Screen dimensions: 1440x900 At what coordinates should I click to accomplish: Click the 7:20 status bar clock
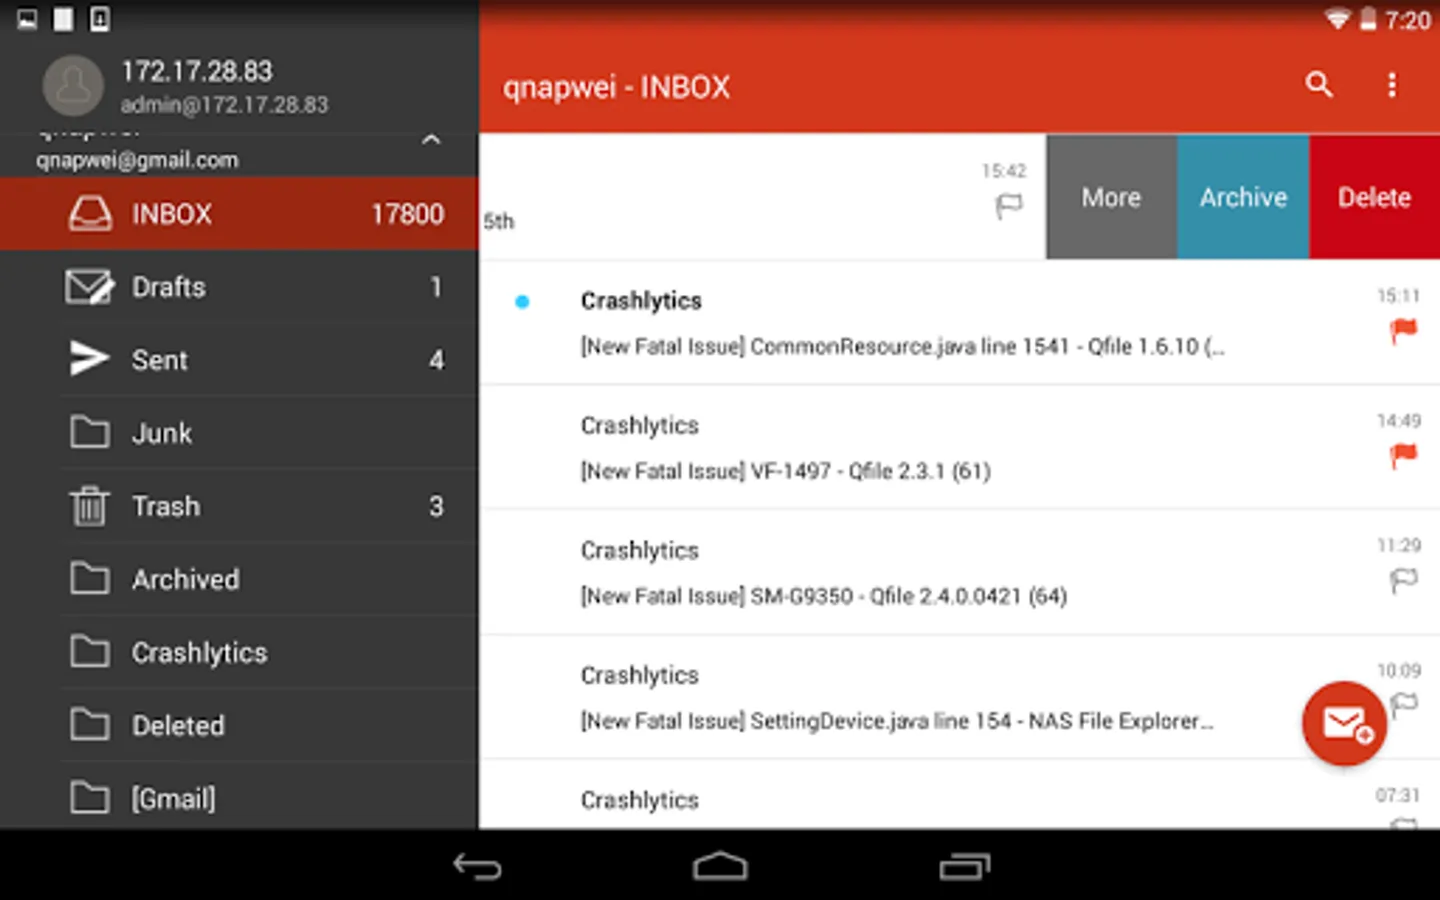pos(1407,20)
